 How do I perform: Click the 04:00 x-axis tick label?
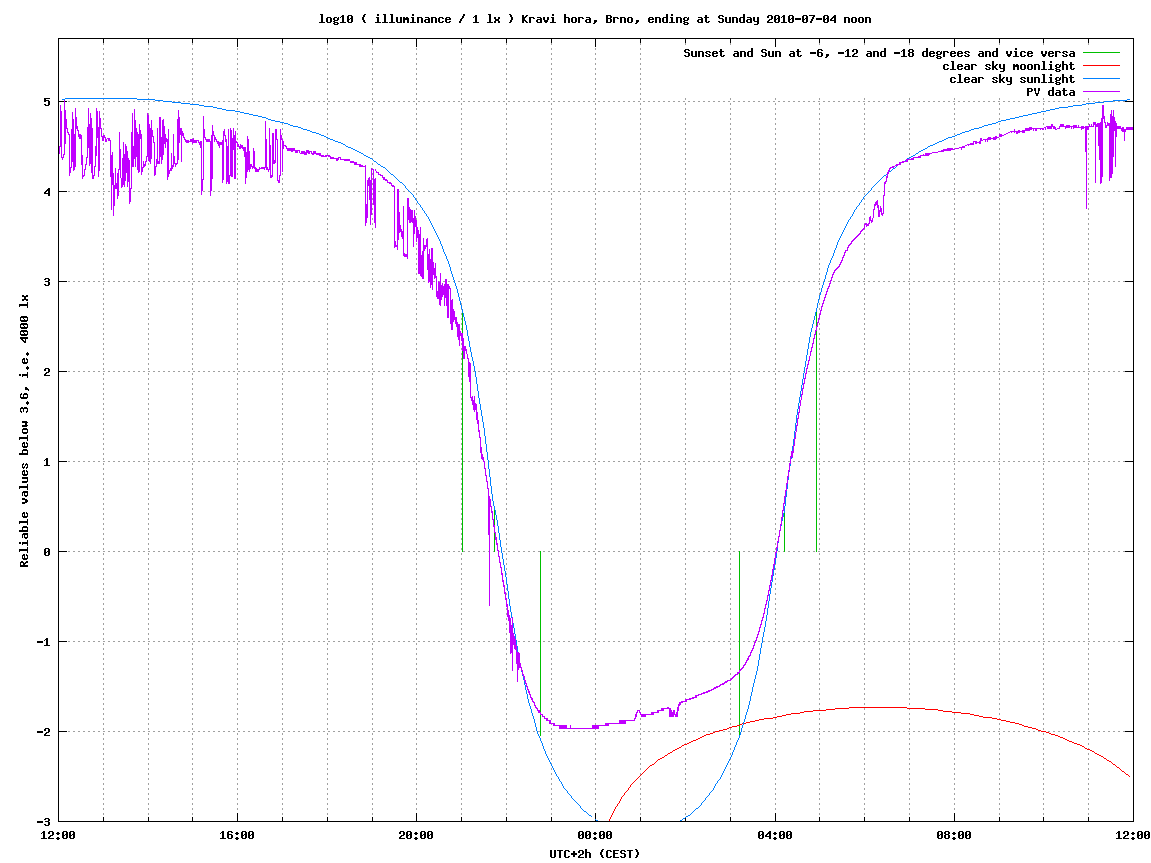coord(775,836)
